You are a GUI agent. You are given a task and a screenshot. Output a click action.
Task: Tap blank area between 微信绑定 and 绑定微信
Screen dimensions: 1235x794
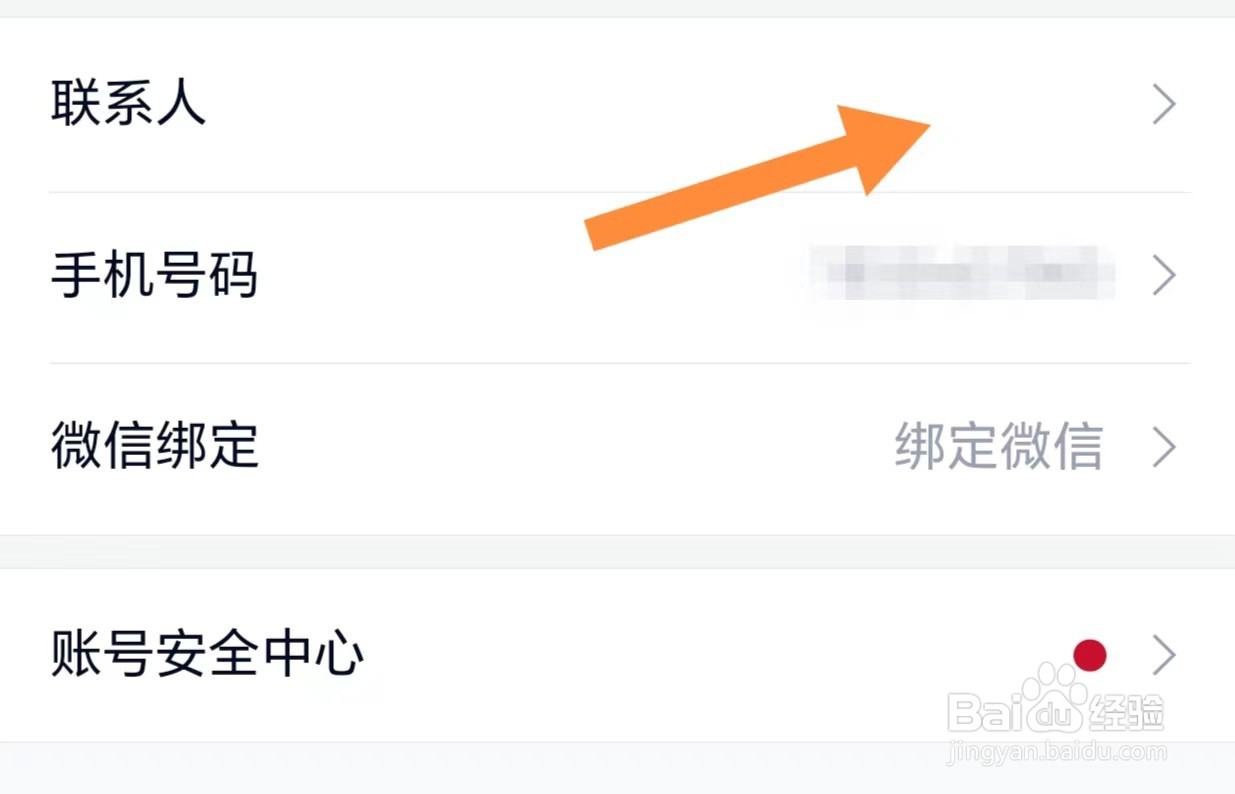coord(575,447)
